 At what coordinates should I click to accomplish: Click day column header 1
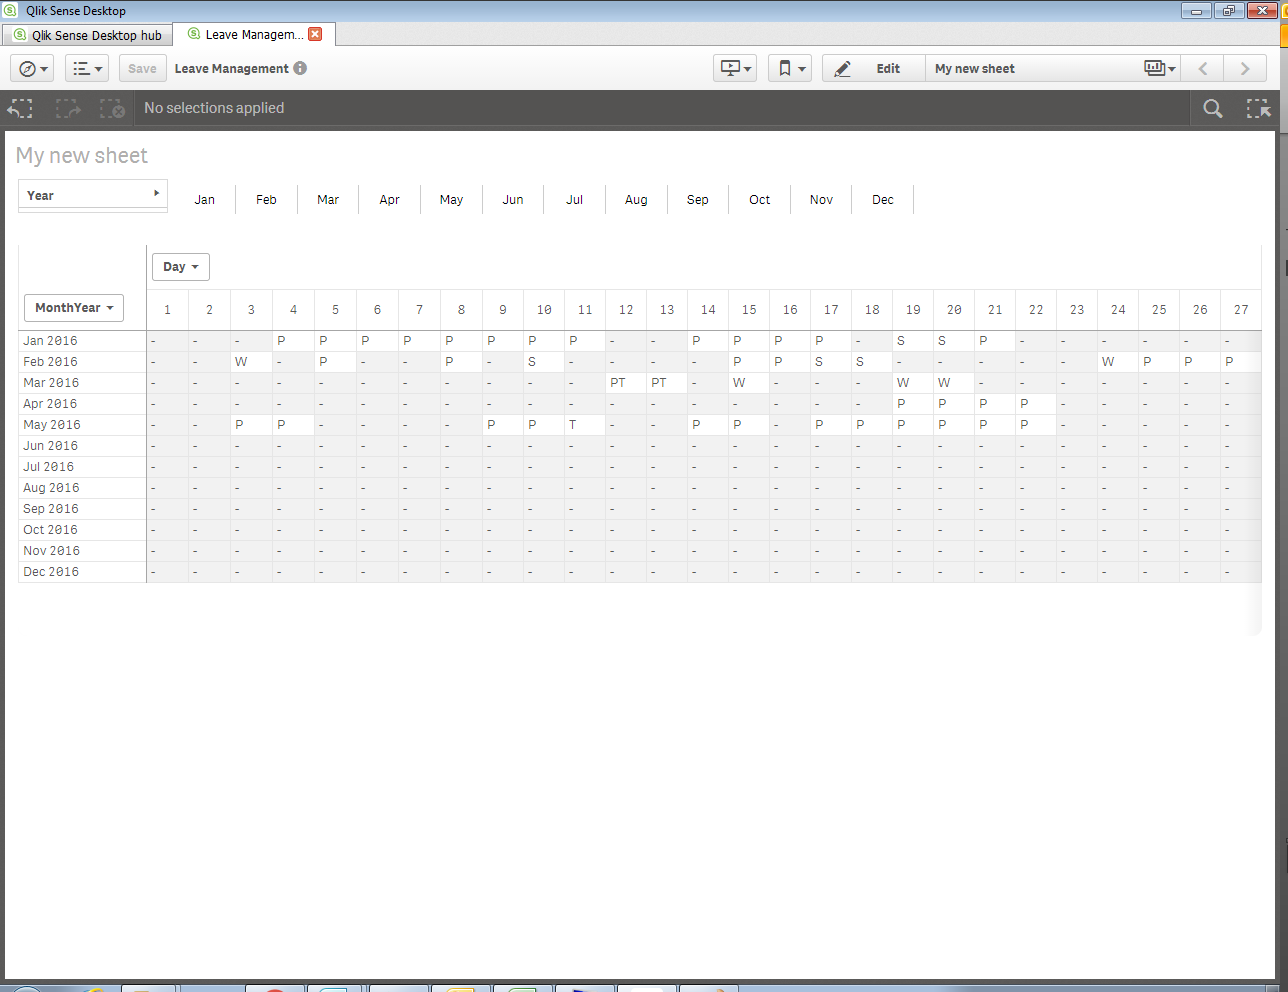168,310
